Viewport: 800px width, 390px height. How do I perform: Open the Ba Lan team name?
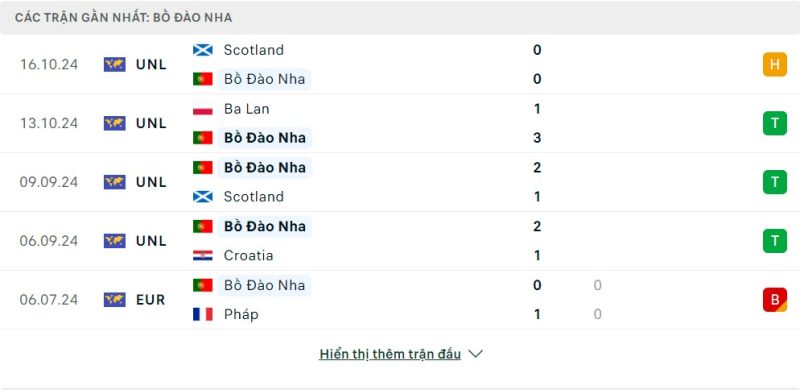click(246, 109)
